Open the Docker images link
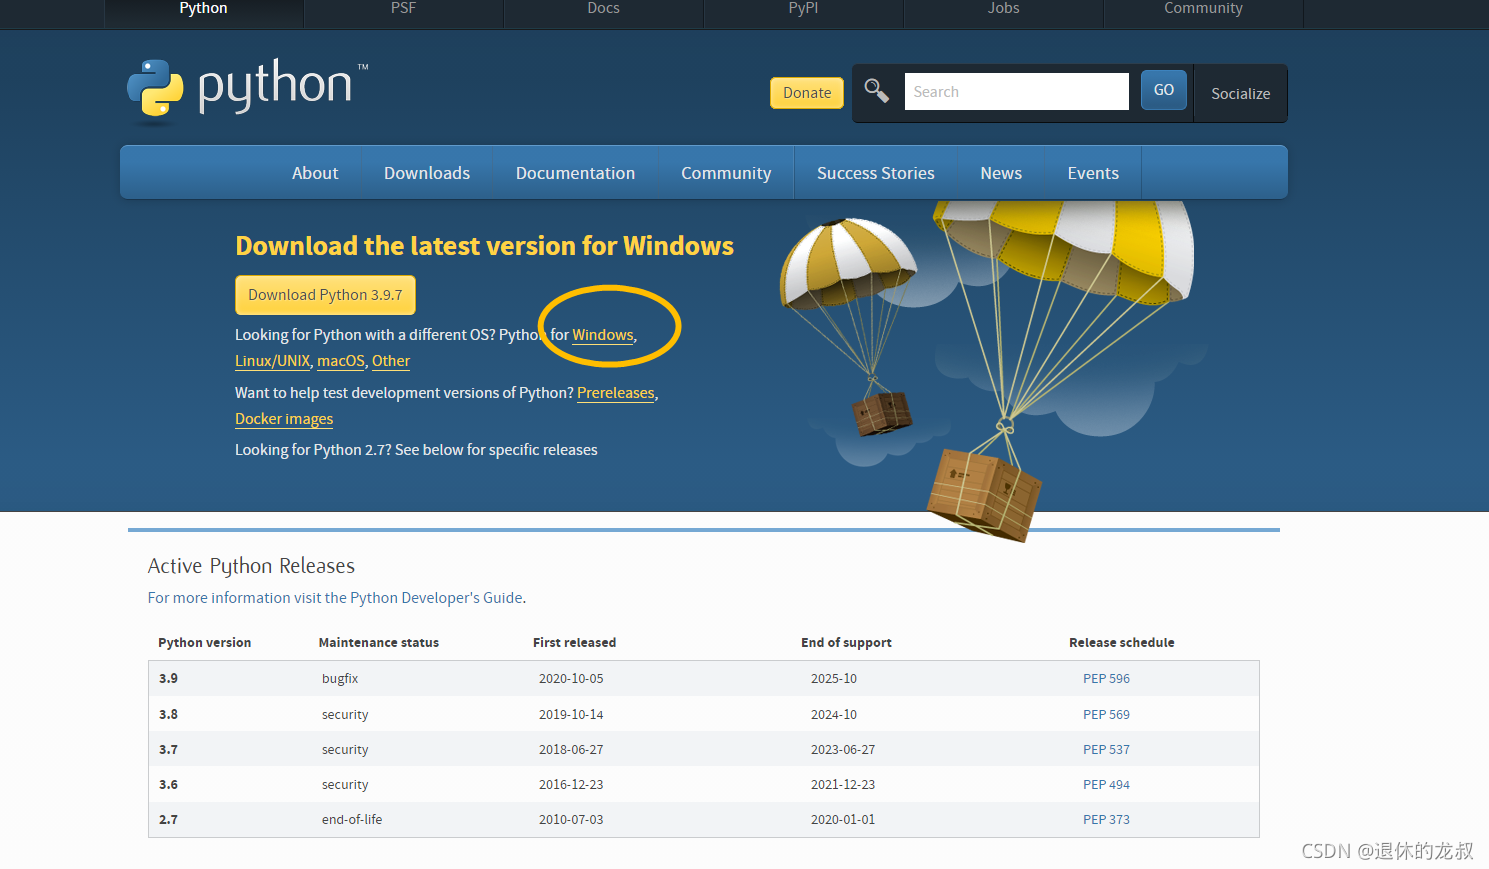The image size is (1489, 869). click(284, 419)
